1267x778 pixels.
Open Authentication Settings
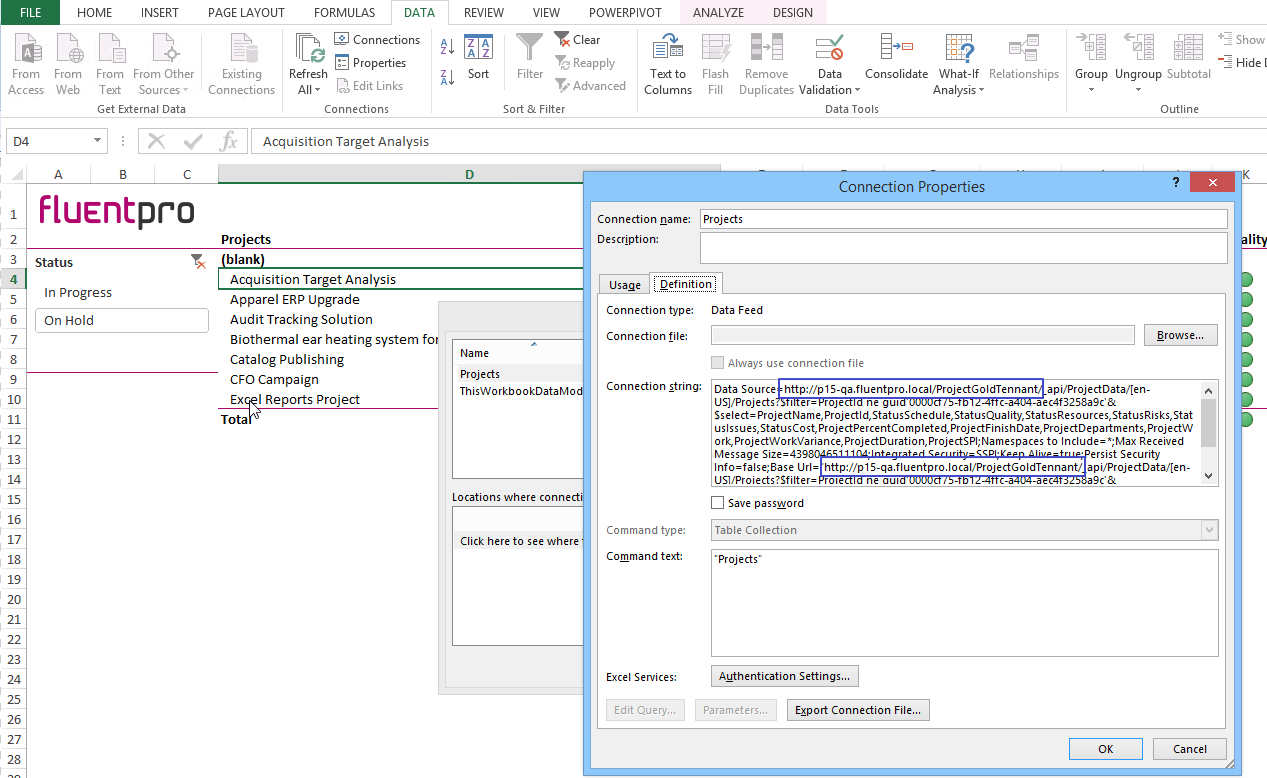click(x=784, y=676)
